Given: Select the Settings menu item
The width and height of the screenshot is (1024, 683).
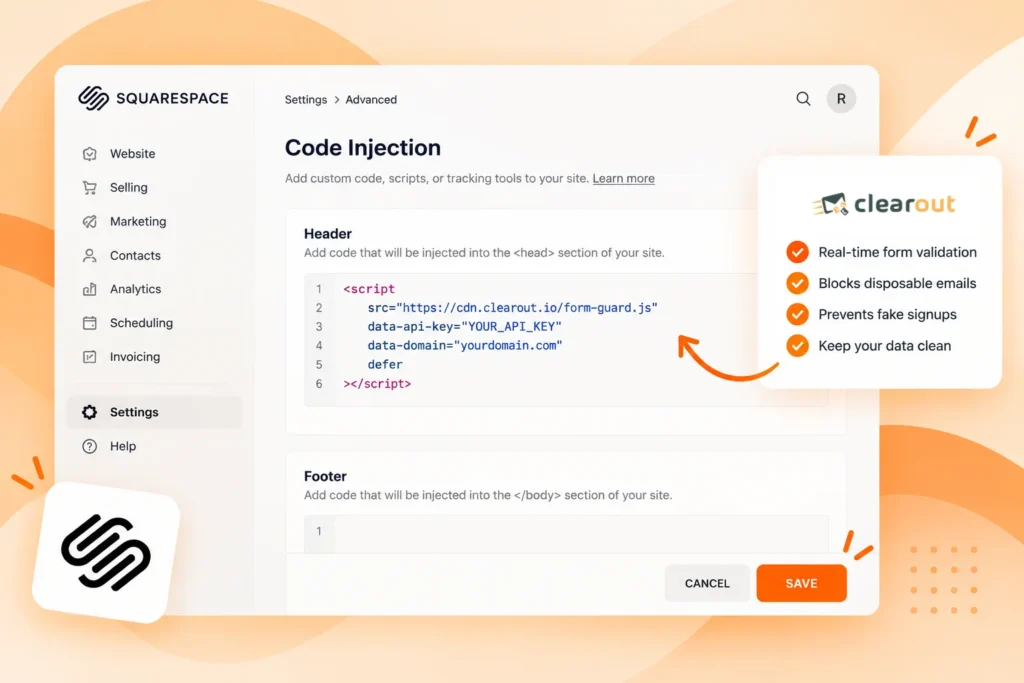Looking at the screenshot, I should pyautogui.click(x=155, y=412).
